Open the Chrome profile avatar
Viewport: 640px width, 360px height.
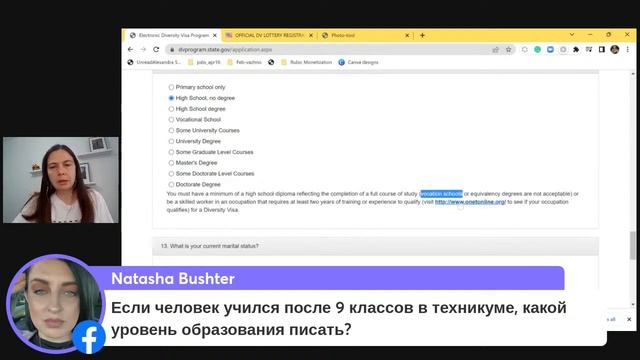[x=615, y=50]
